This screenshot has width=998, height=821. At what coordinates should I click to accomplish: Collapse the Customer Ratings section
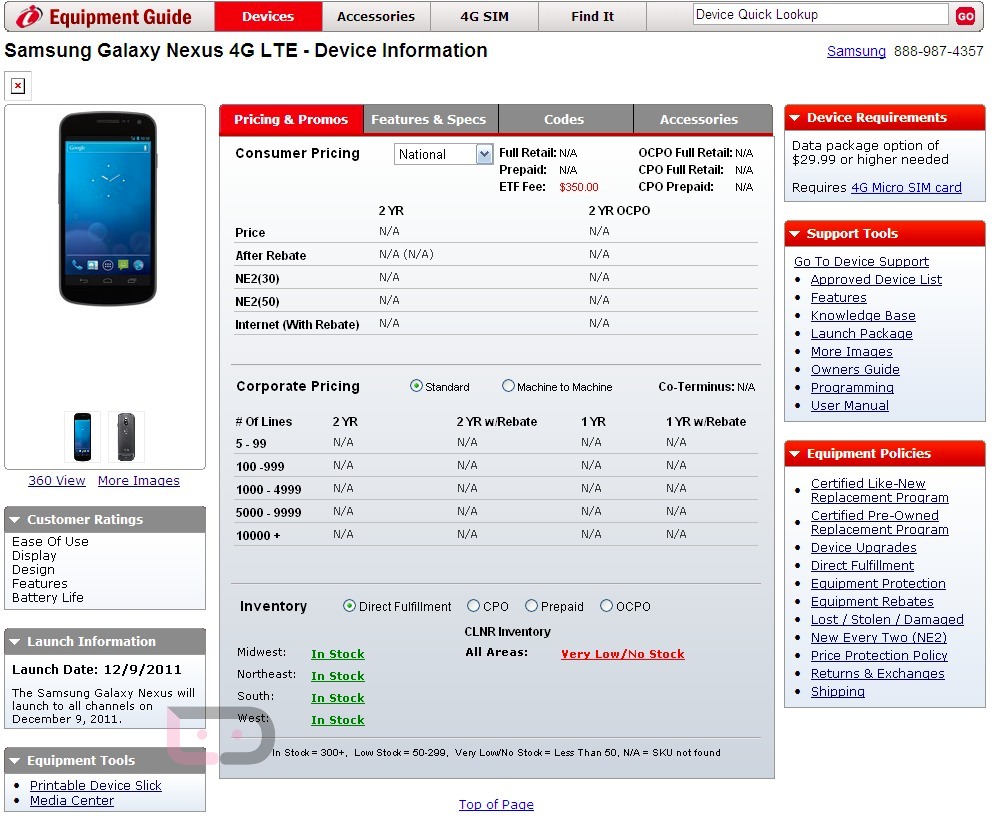(15, 520)
